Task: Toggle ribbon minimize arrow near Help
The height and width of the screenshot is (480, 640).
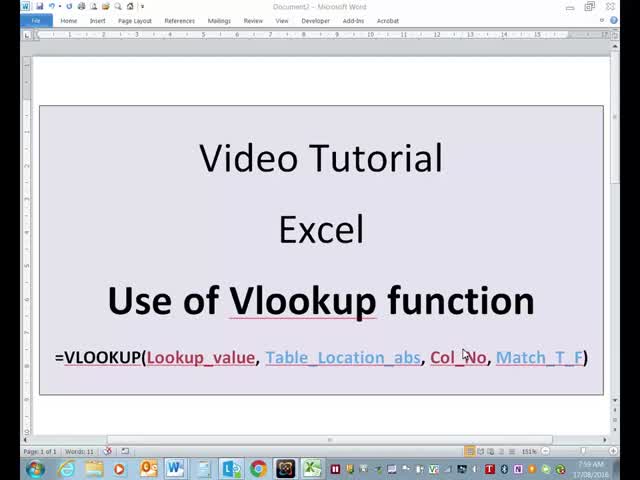Action: click(x=602, y=20)
